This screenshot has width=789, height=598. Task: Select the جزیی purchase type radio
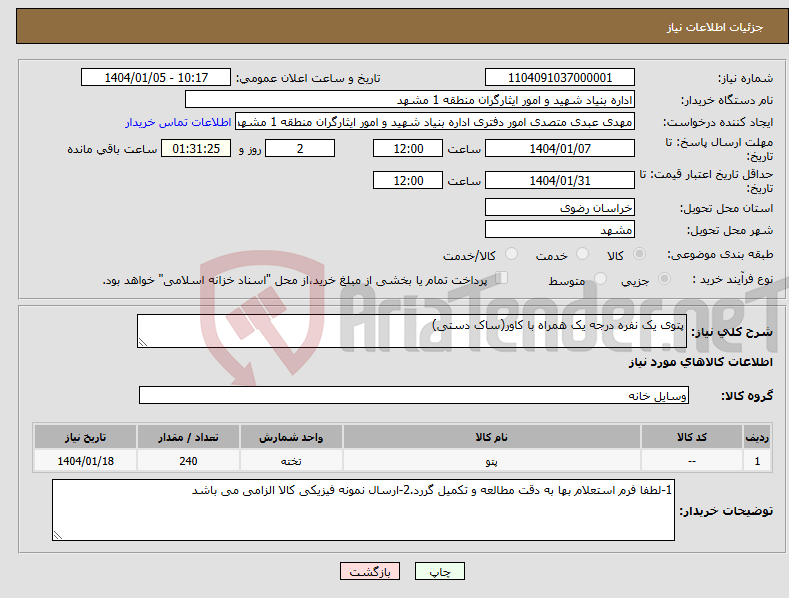664,278
